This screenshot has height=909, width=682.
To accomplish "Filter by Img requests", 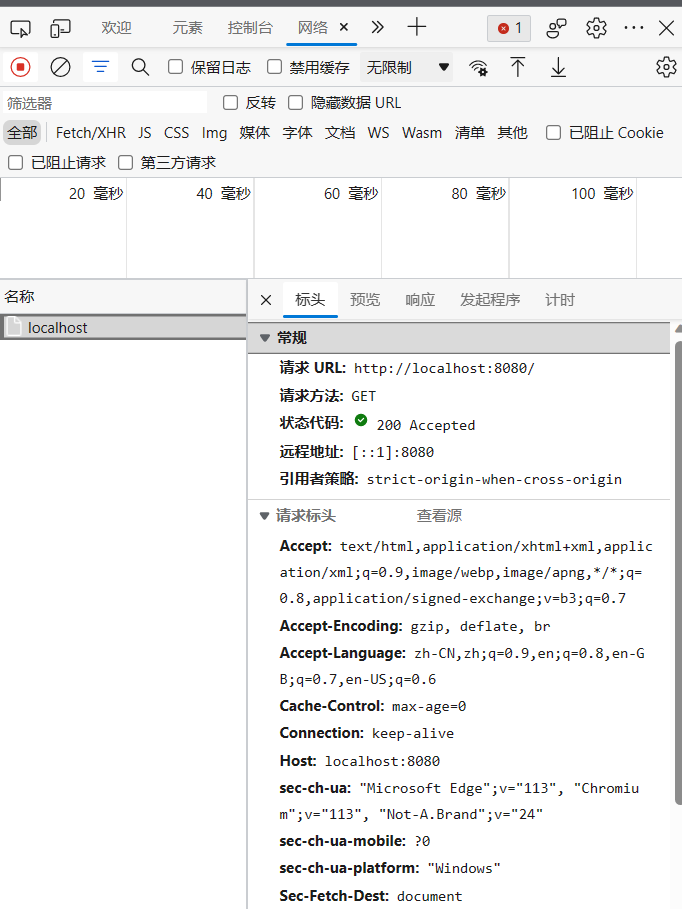I will (x=214, y=133).
